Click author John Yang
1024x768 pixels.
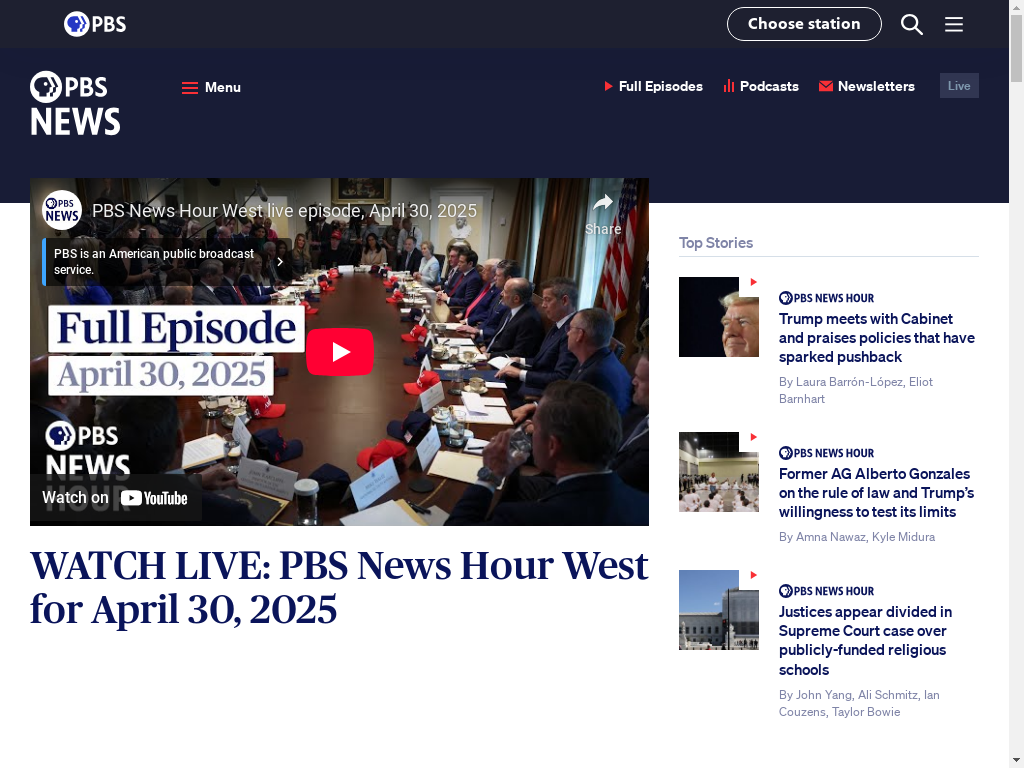[824, 695]
